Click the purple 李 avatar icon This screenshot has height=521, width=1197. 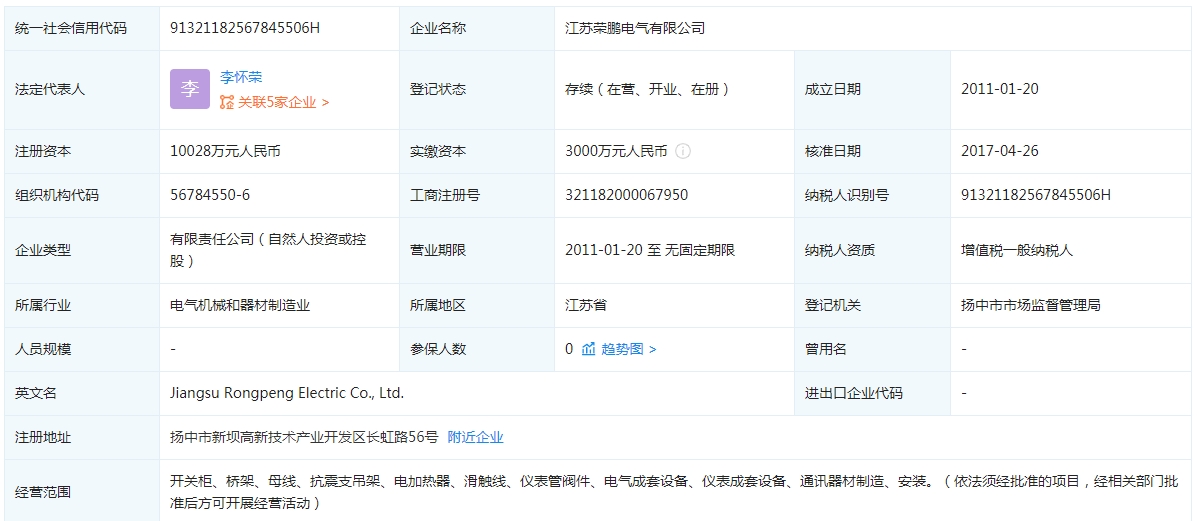[x=189, y=89]
